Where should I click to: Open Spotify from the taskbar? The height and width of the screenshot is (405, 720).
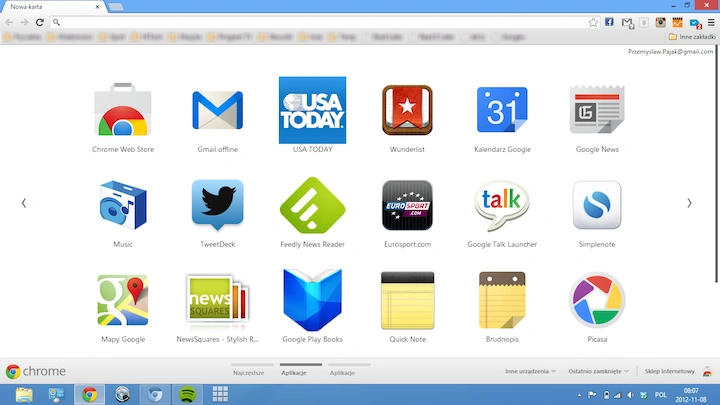point(187,394)
